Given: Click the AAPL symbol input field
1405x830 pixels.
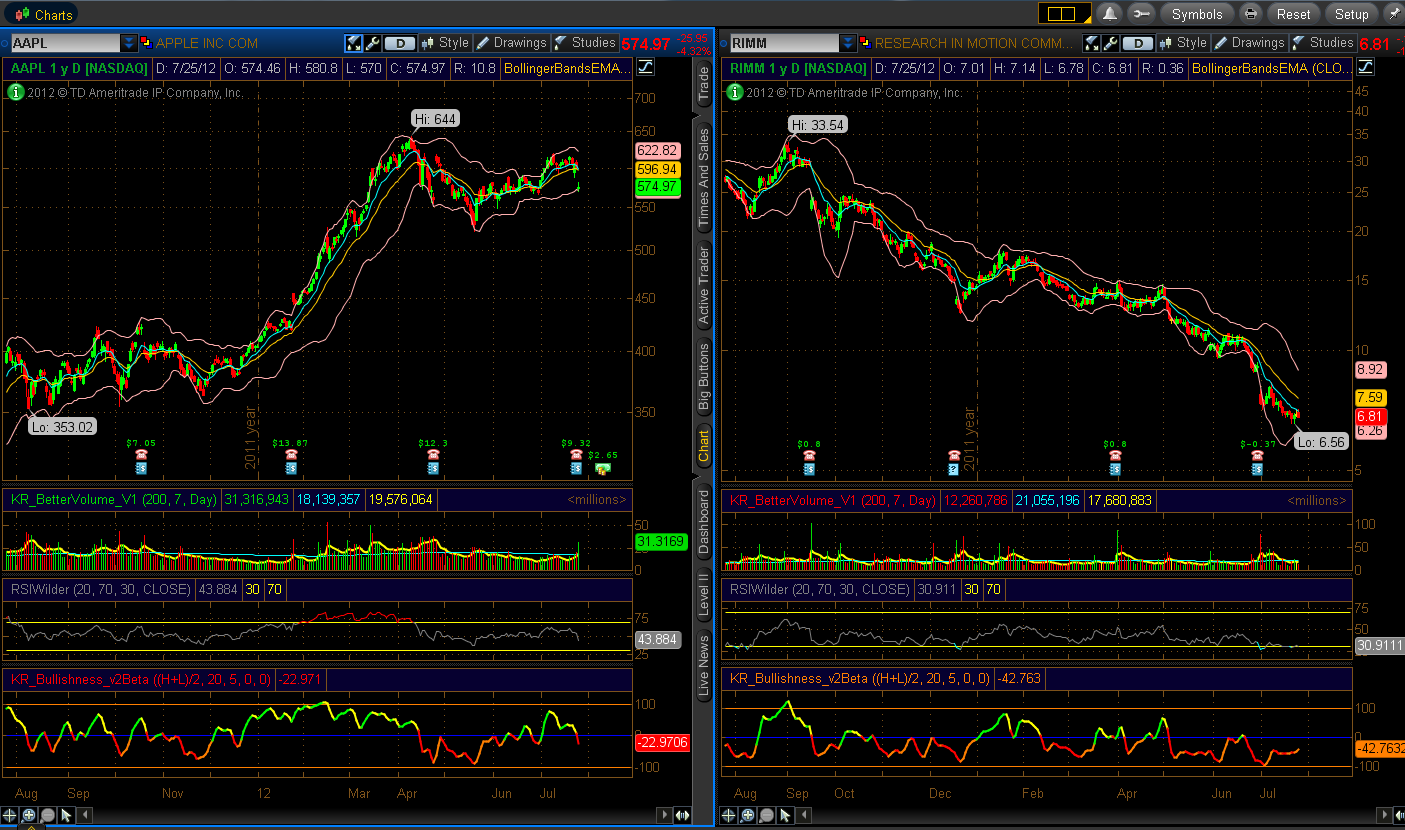Looking at the screenshot, I should pyautogui.click(x=64, y=43).
